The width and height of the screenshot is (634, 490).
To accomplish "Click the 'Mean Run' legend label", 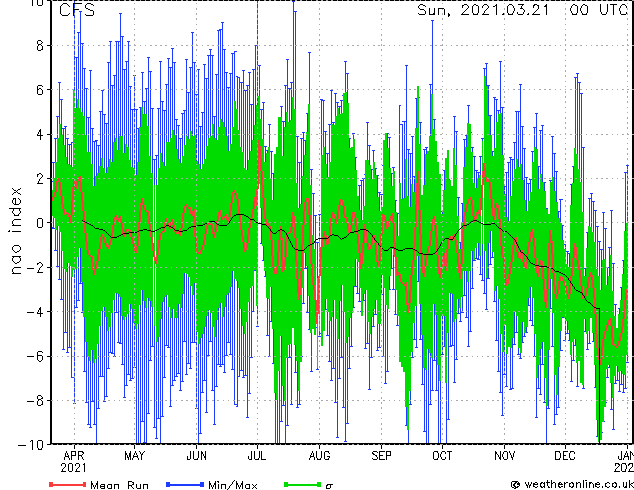I will [x=119, y=485].
